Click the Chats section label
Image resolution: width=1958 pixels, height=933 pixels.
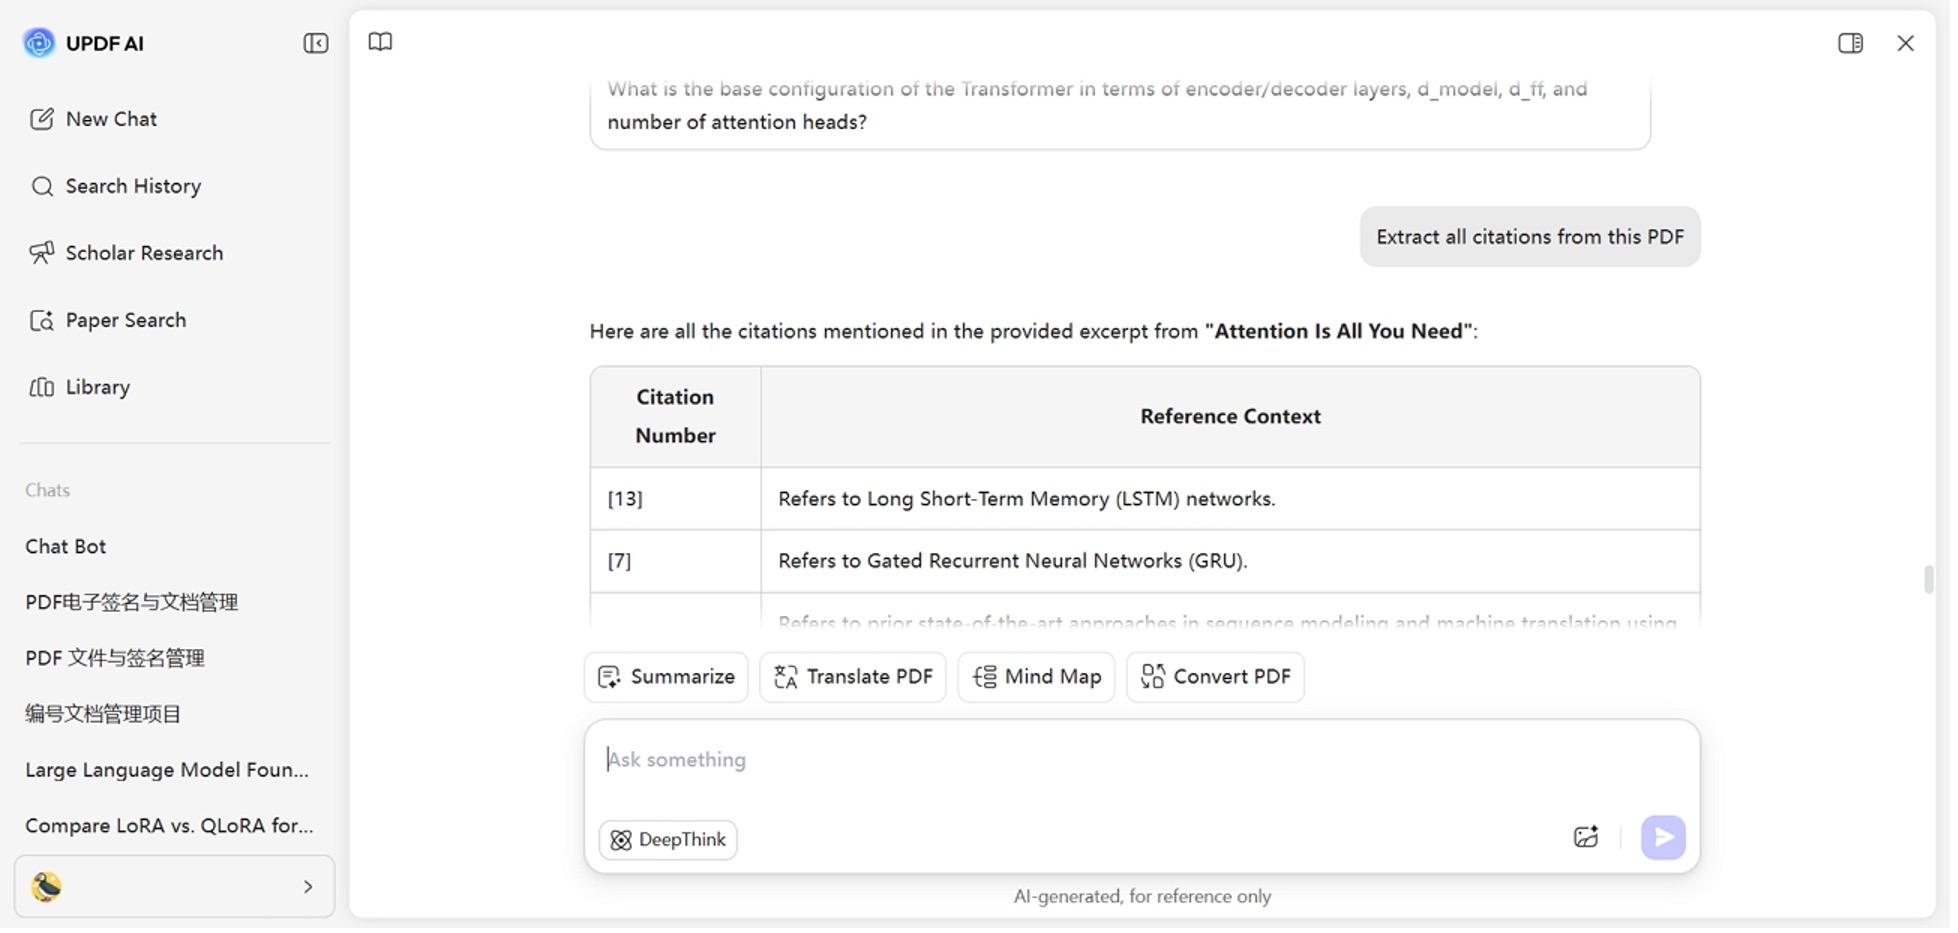click(48, 492)
